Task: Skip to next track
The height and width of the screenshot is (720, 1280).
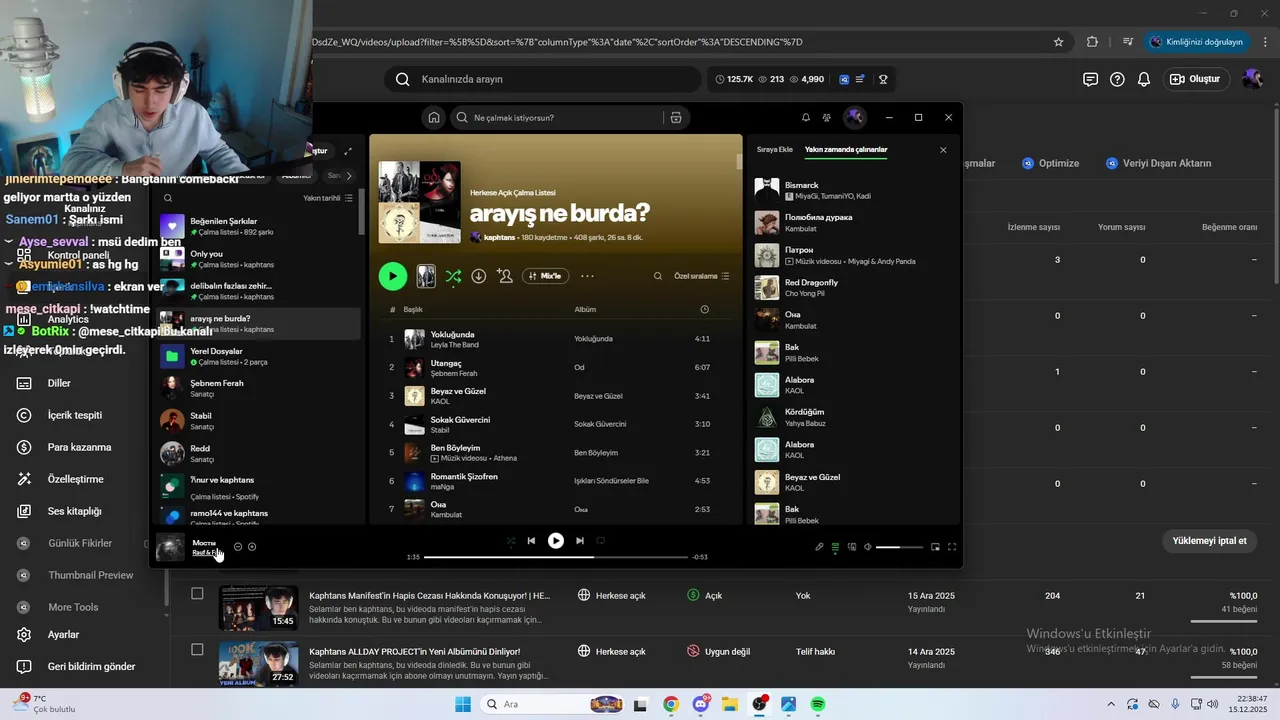Action: 579,541
